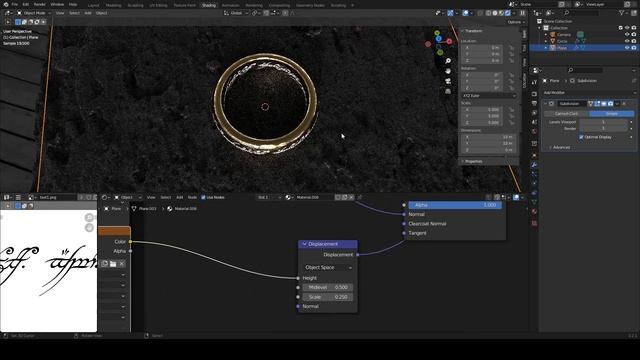The image size is (640, 360).
Task: Hide Circle using its eye icon
Action: [627, 41]
